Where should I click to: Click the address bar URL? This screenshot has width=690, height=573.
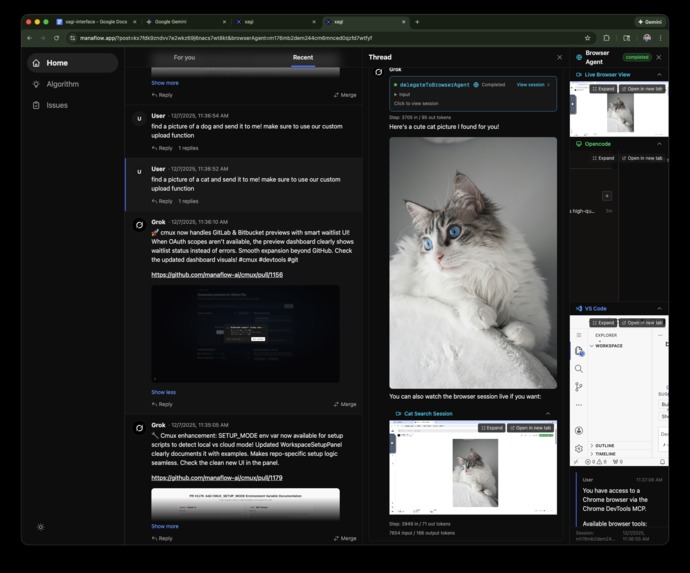(x=226, y=38)
